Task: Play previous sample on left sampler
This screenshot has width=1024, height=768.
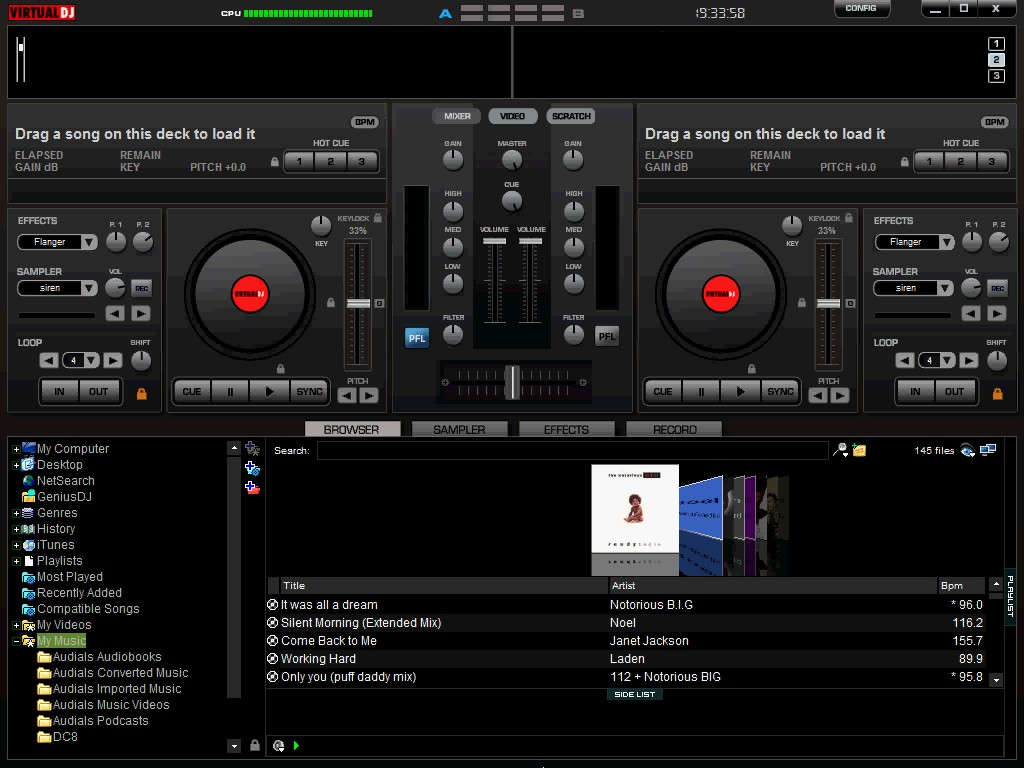Action: click(x=116, y=313)
